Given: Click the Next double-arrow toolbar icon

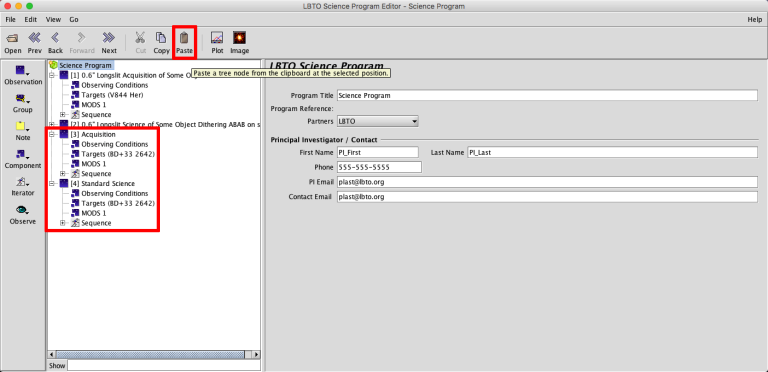Looking at the screenshot, I should (x=109, y=38).
